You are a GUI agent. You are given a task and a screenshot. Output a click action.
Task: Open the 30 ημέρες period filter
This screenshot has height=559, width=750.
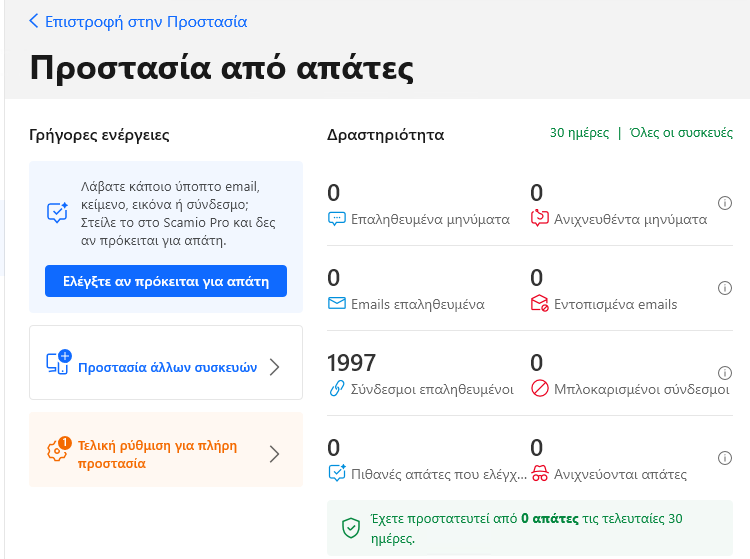click(x=579, y=134)
